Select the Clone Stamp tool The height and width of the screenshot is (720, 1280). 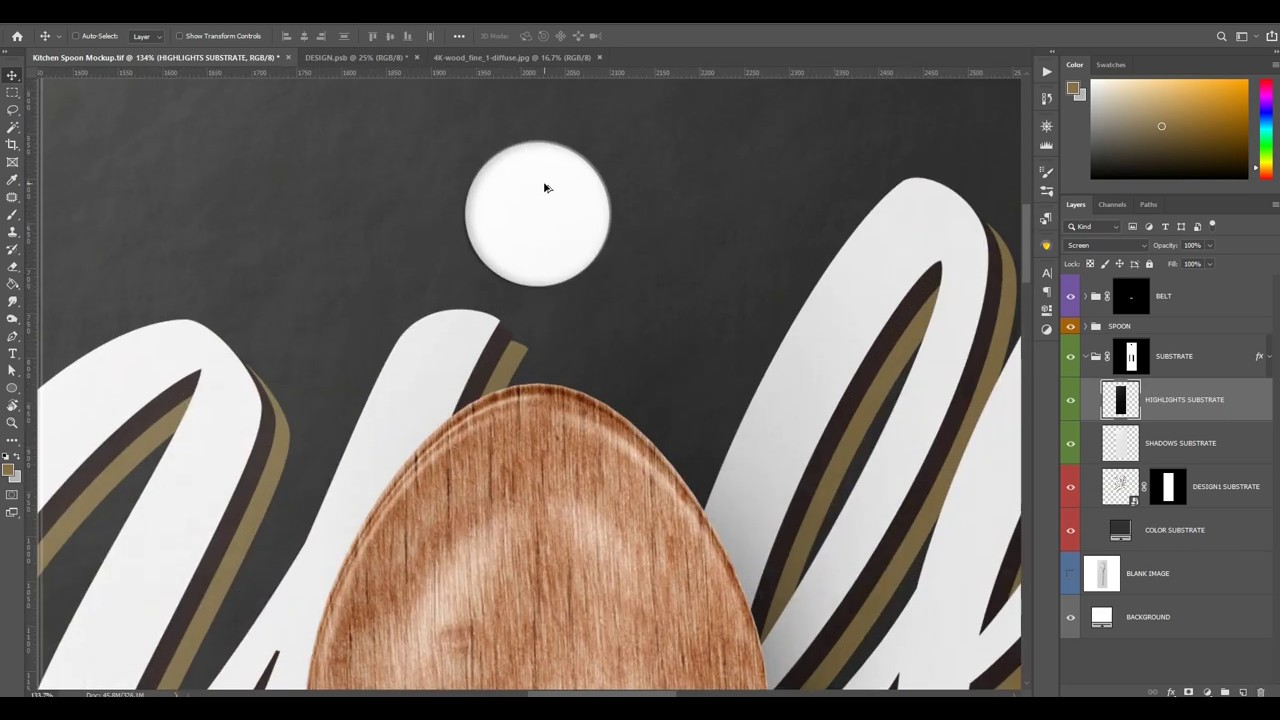(x=12, y=231)
